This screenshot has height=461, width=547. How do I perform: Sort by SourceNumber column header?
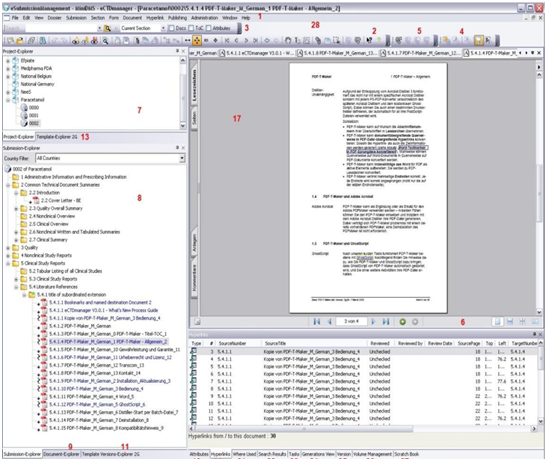[x=232, y=343]
